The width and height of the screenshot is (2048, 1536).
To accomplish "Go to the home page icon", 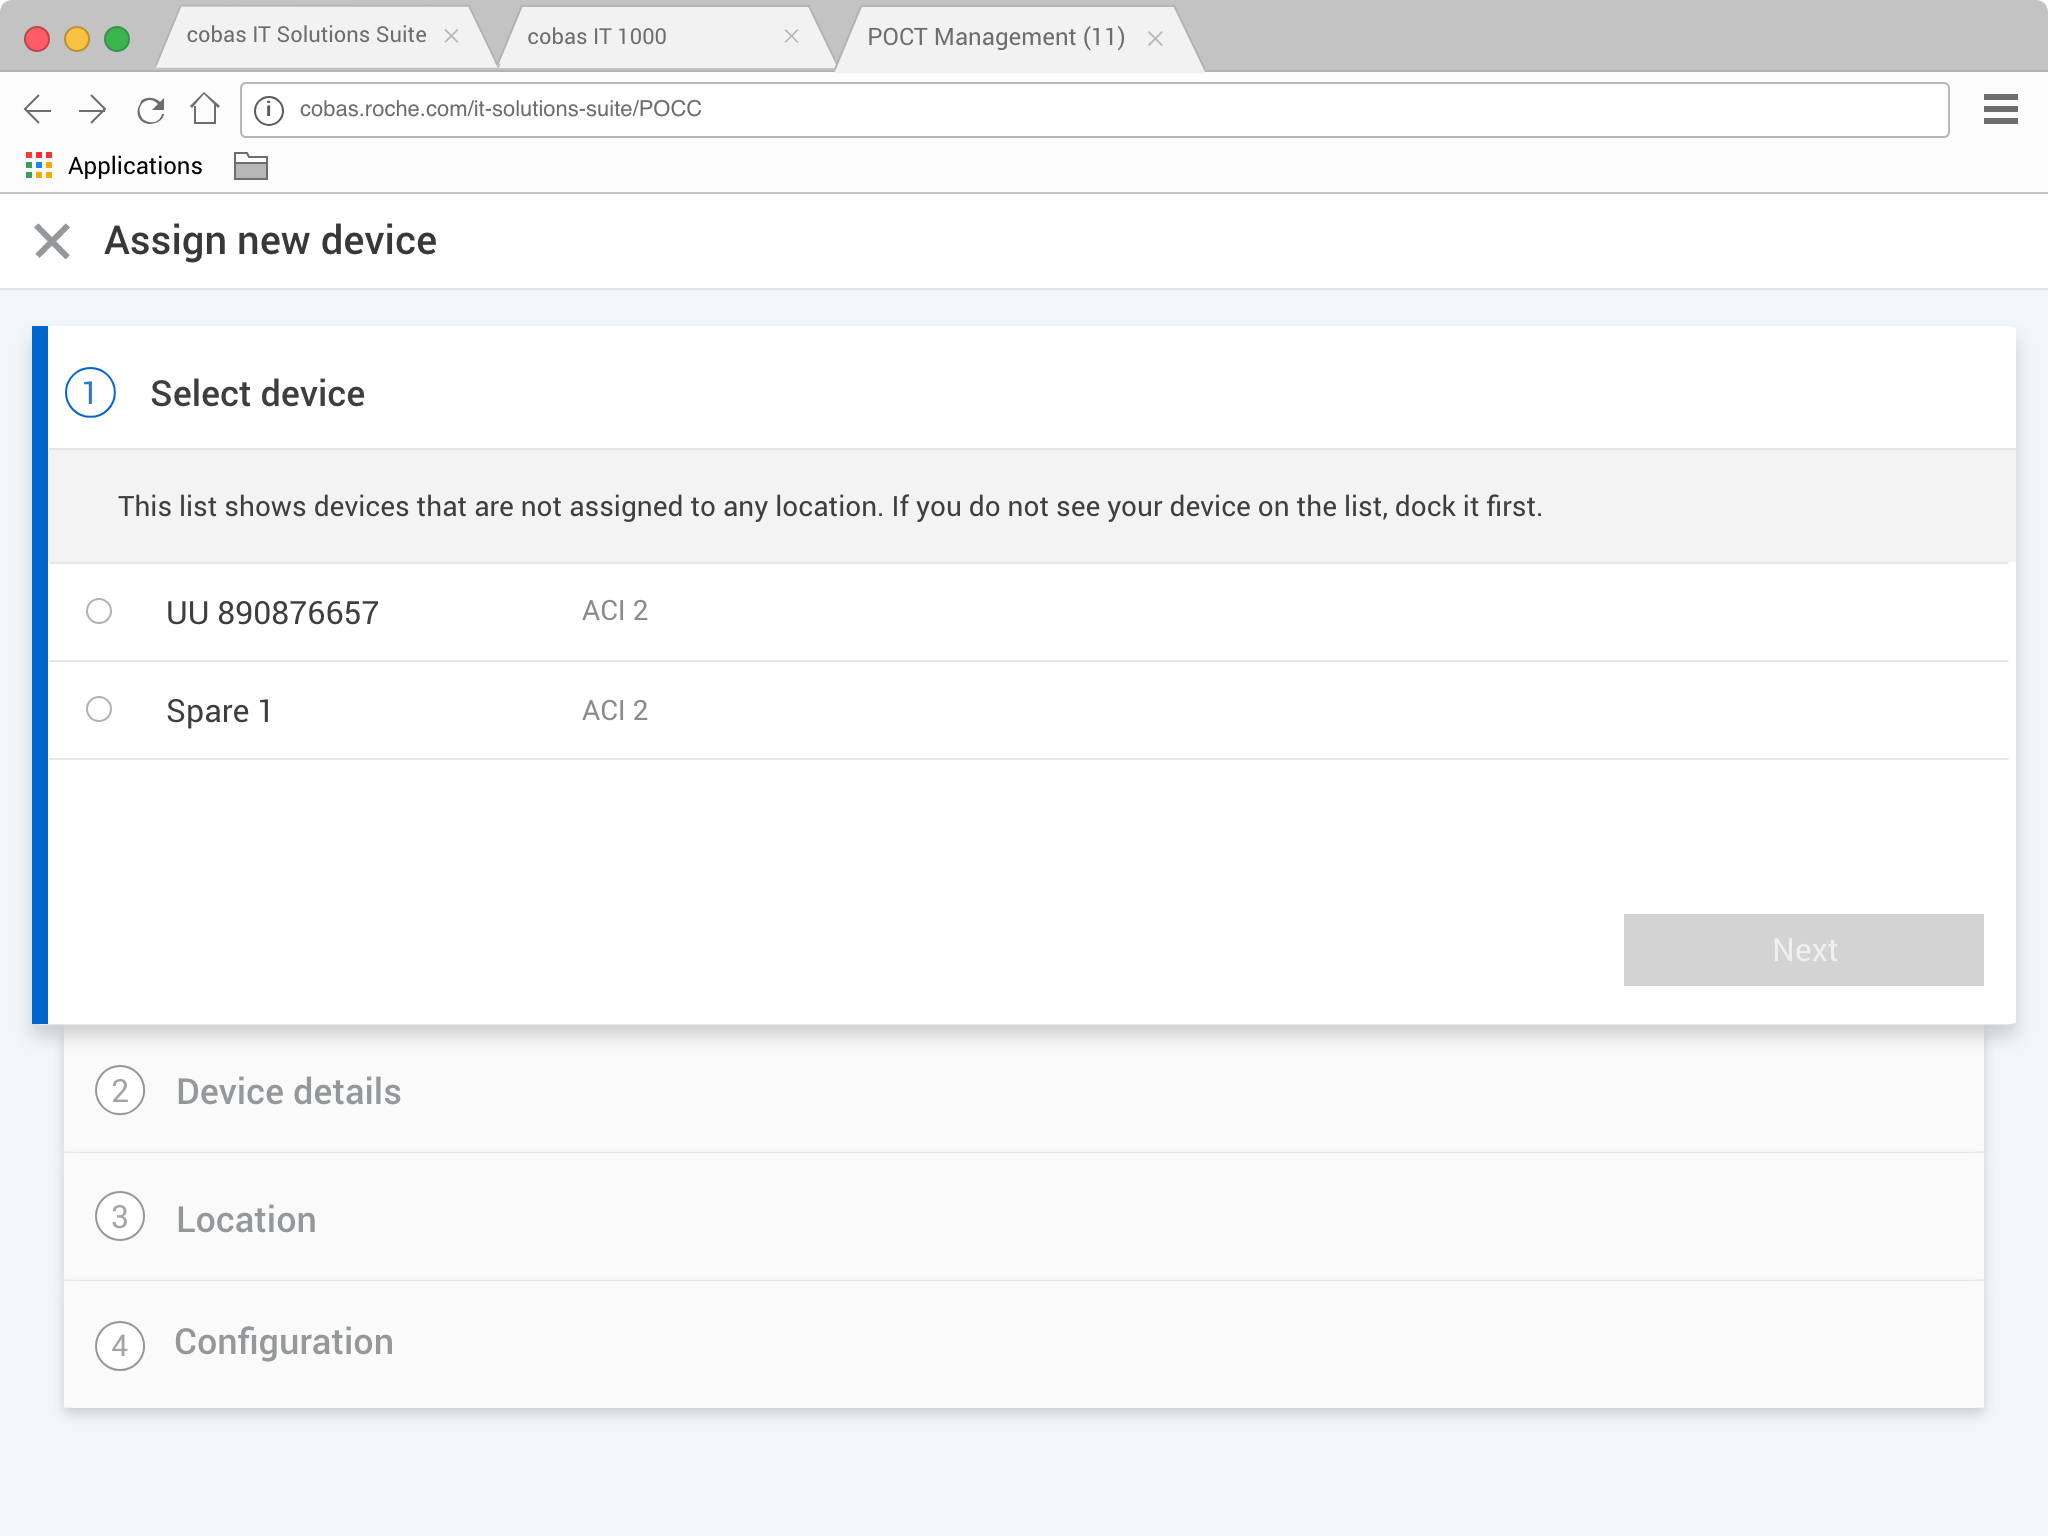I will 205,108.
